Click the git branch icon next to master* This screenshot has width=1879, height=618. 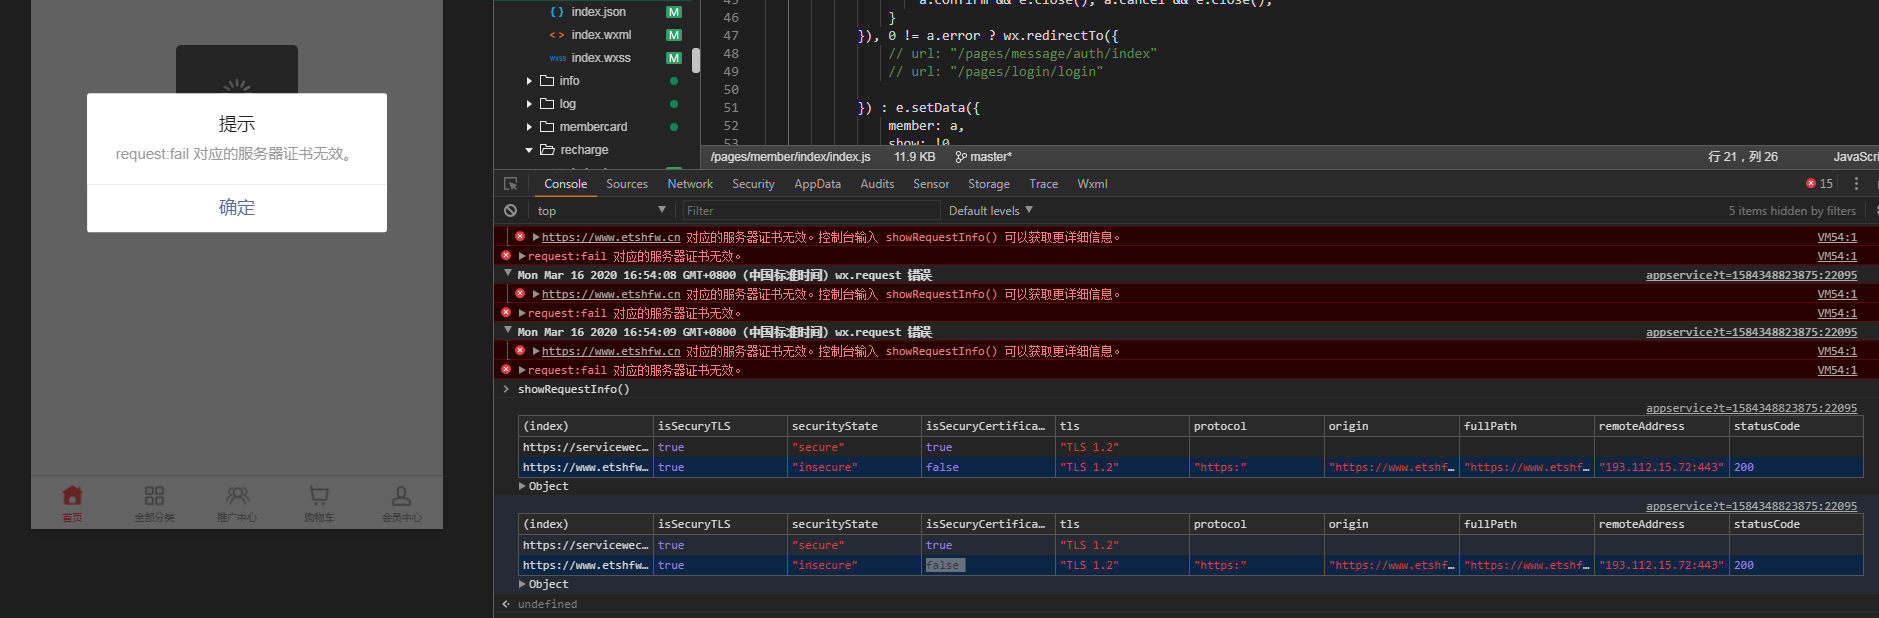pos(961,157)
